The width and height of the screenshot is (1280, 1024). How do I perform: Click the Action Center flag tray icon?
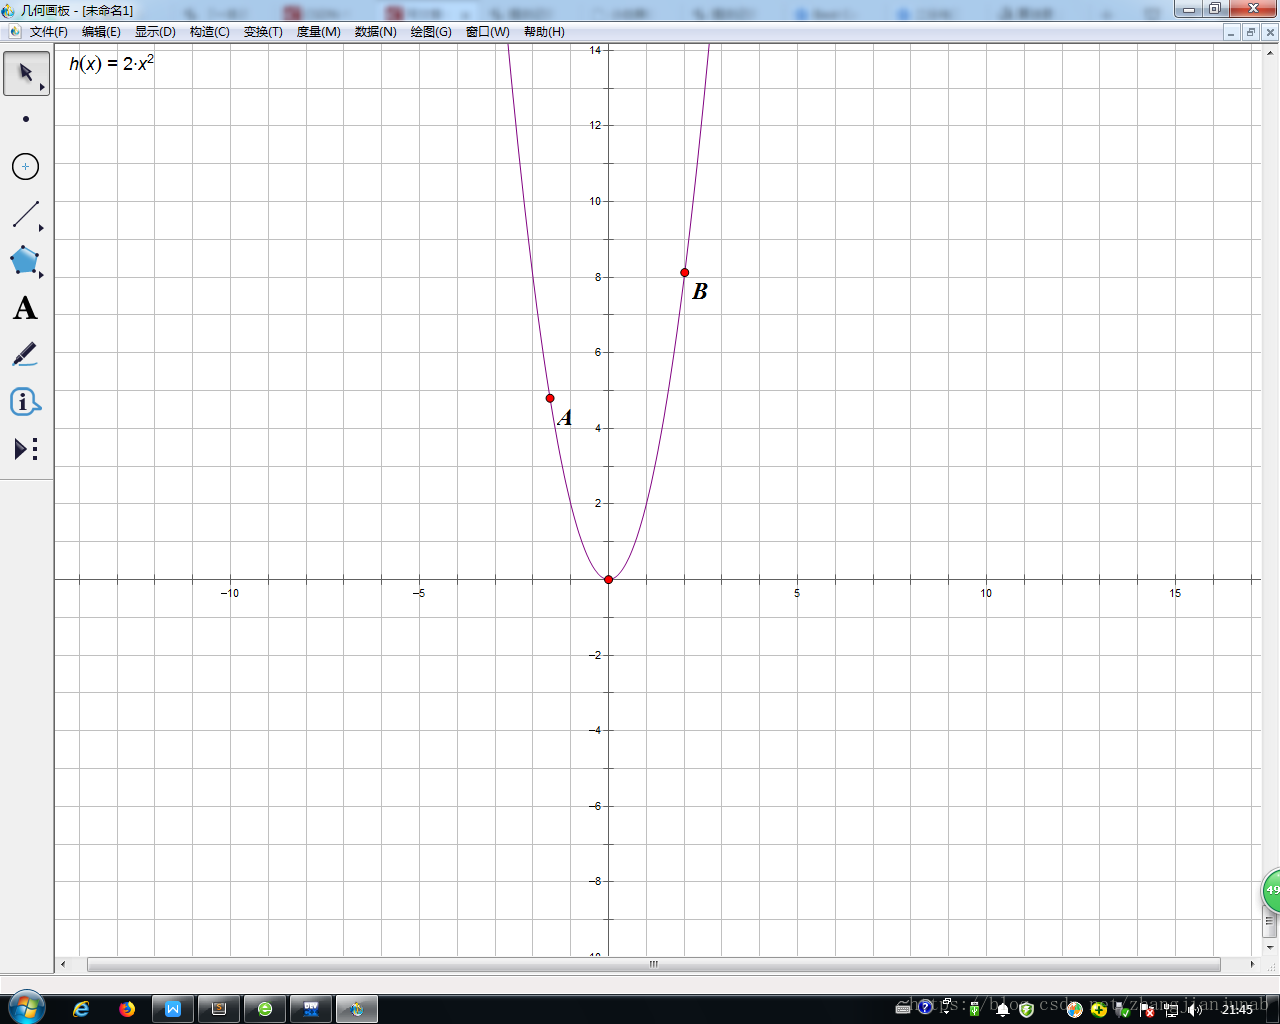[1147, 1010]
